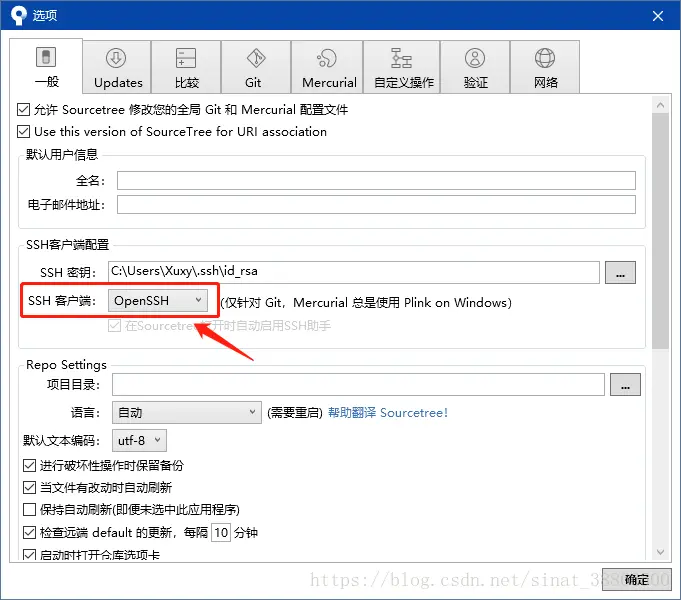The height and width of the screenshot is (600, 681).
Task: Browse for project directory (项目目录) button
Action: click(x=625, y=385)
